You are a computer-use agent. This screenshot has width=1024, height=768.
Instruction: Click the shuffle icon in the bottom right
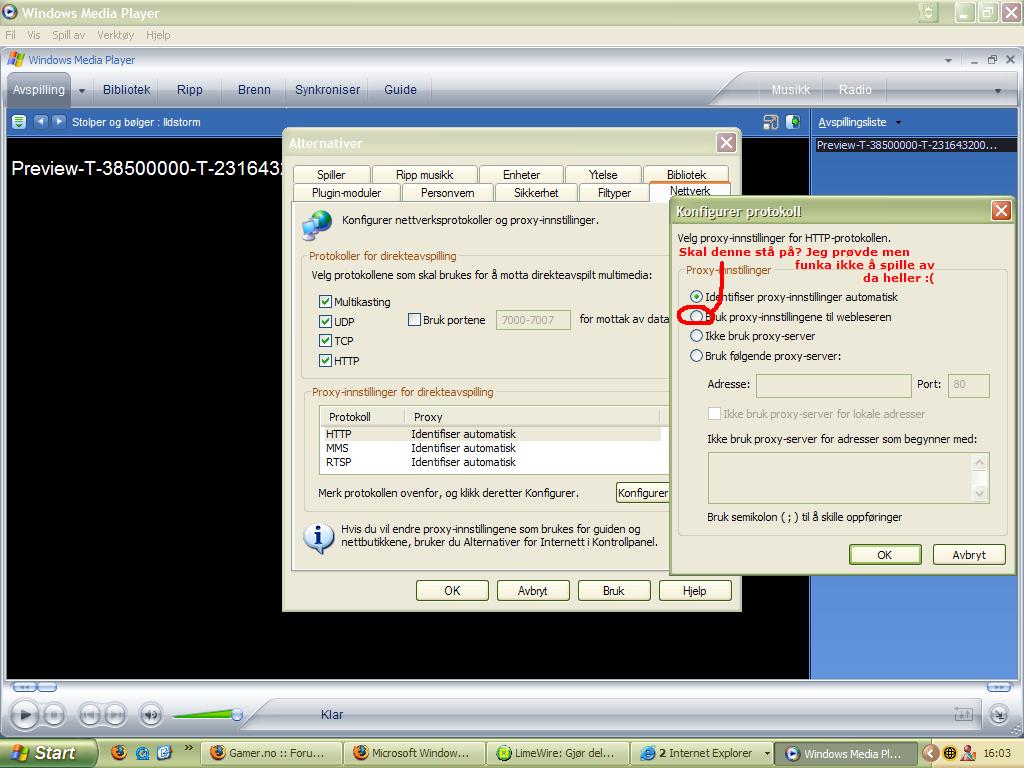(x=963, y=714)
